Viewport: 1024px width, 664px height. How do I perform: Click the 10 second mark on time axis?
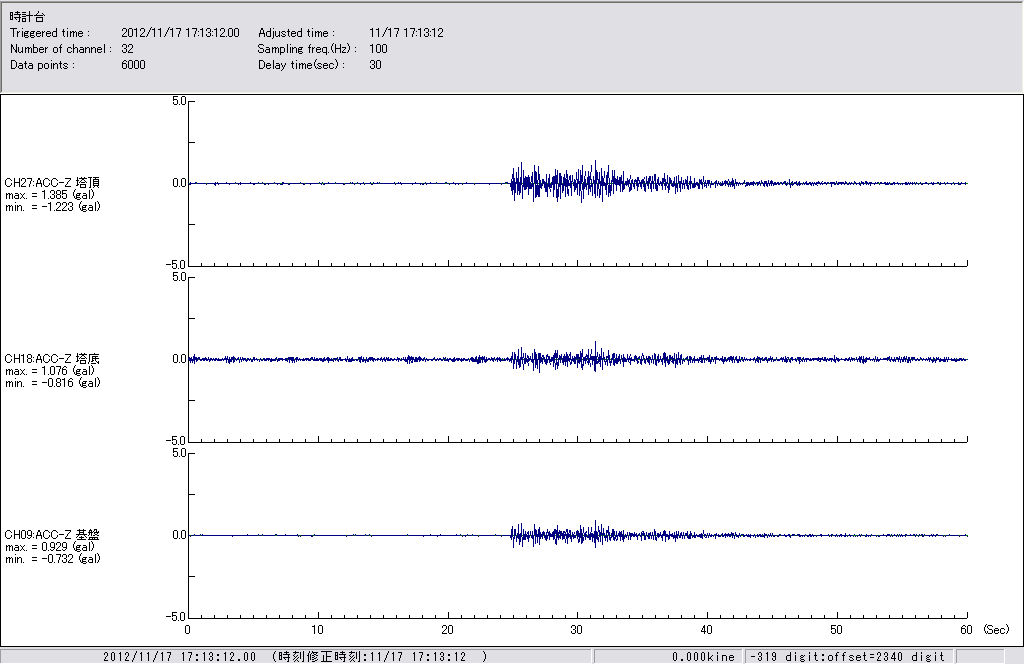(x=318, y=630)
